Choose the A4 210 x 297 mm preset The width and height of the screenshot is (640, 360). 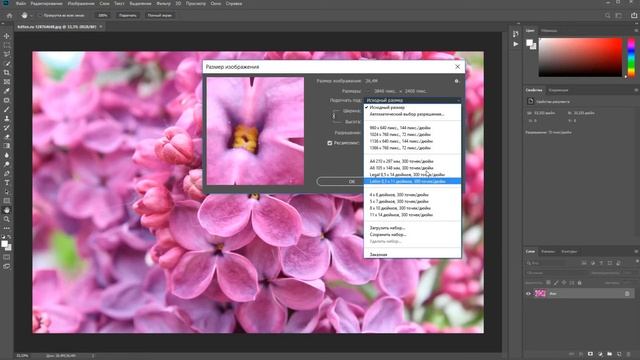point(412,161)
